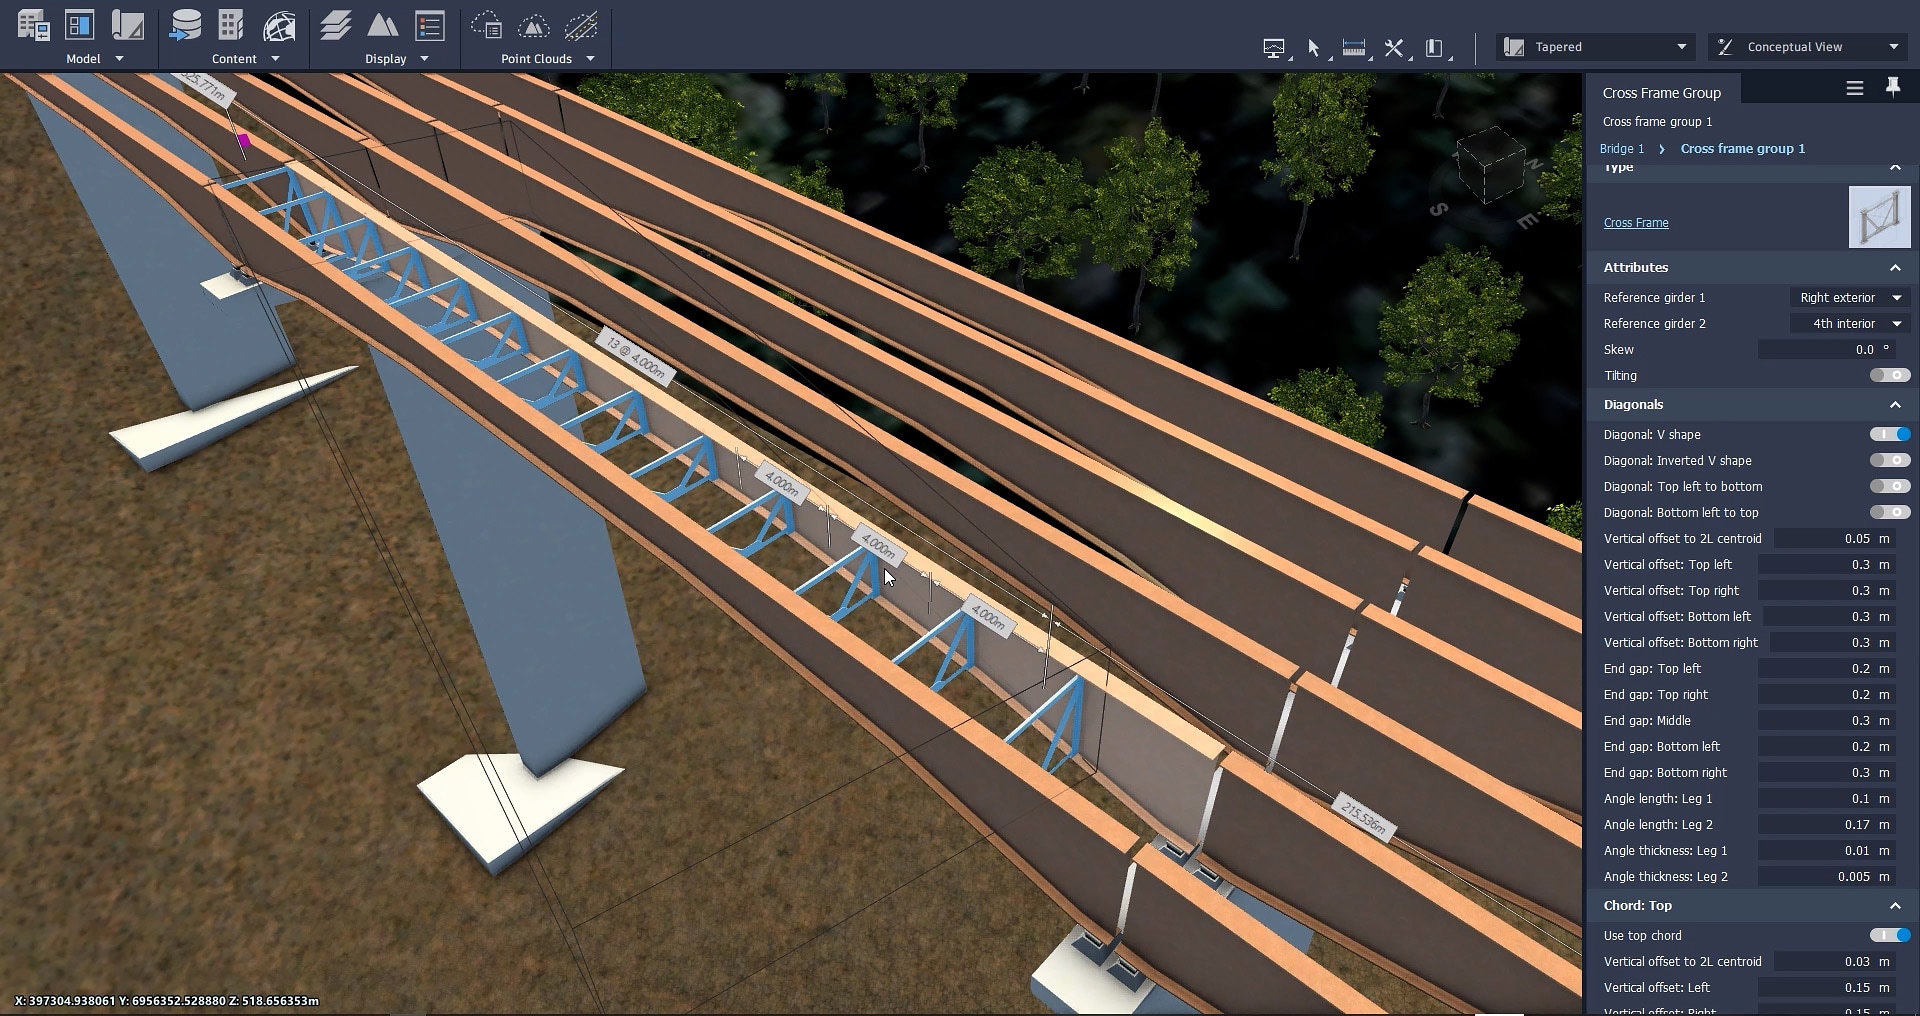
Task: Open the Point Clouds menu
Action: [548, 59]
